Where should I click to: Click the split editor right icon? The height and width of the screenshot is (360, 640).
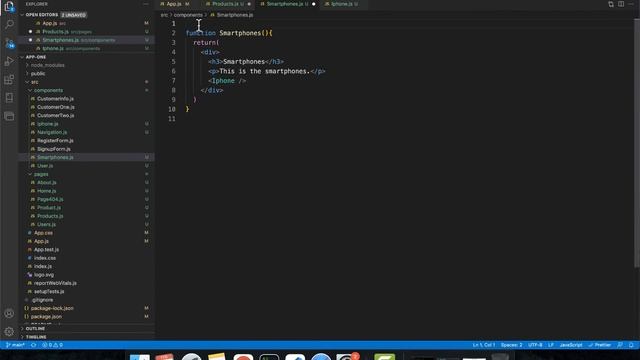click(x=621, y=4)
